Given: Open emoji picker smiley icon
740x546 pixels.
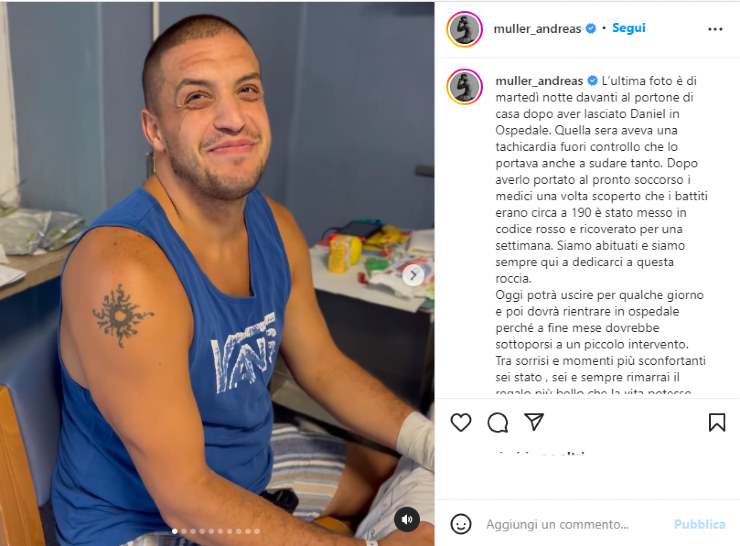Looking at the screenshot, I should (x=461, y=524).
